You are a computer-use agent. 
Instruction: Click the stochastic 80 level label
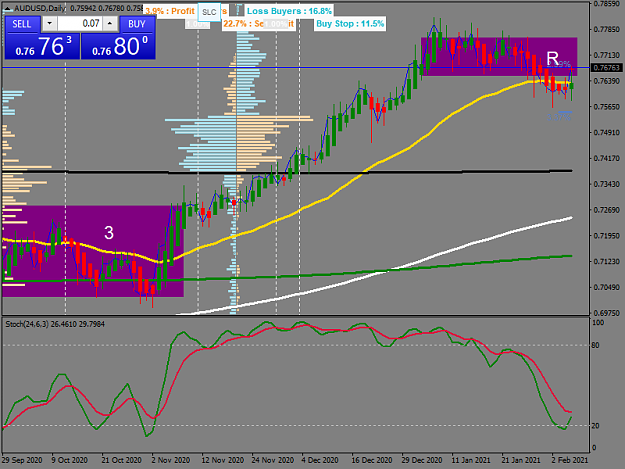tap(595, 345)
